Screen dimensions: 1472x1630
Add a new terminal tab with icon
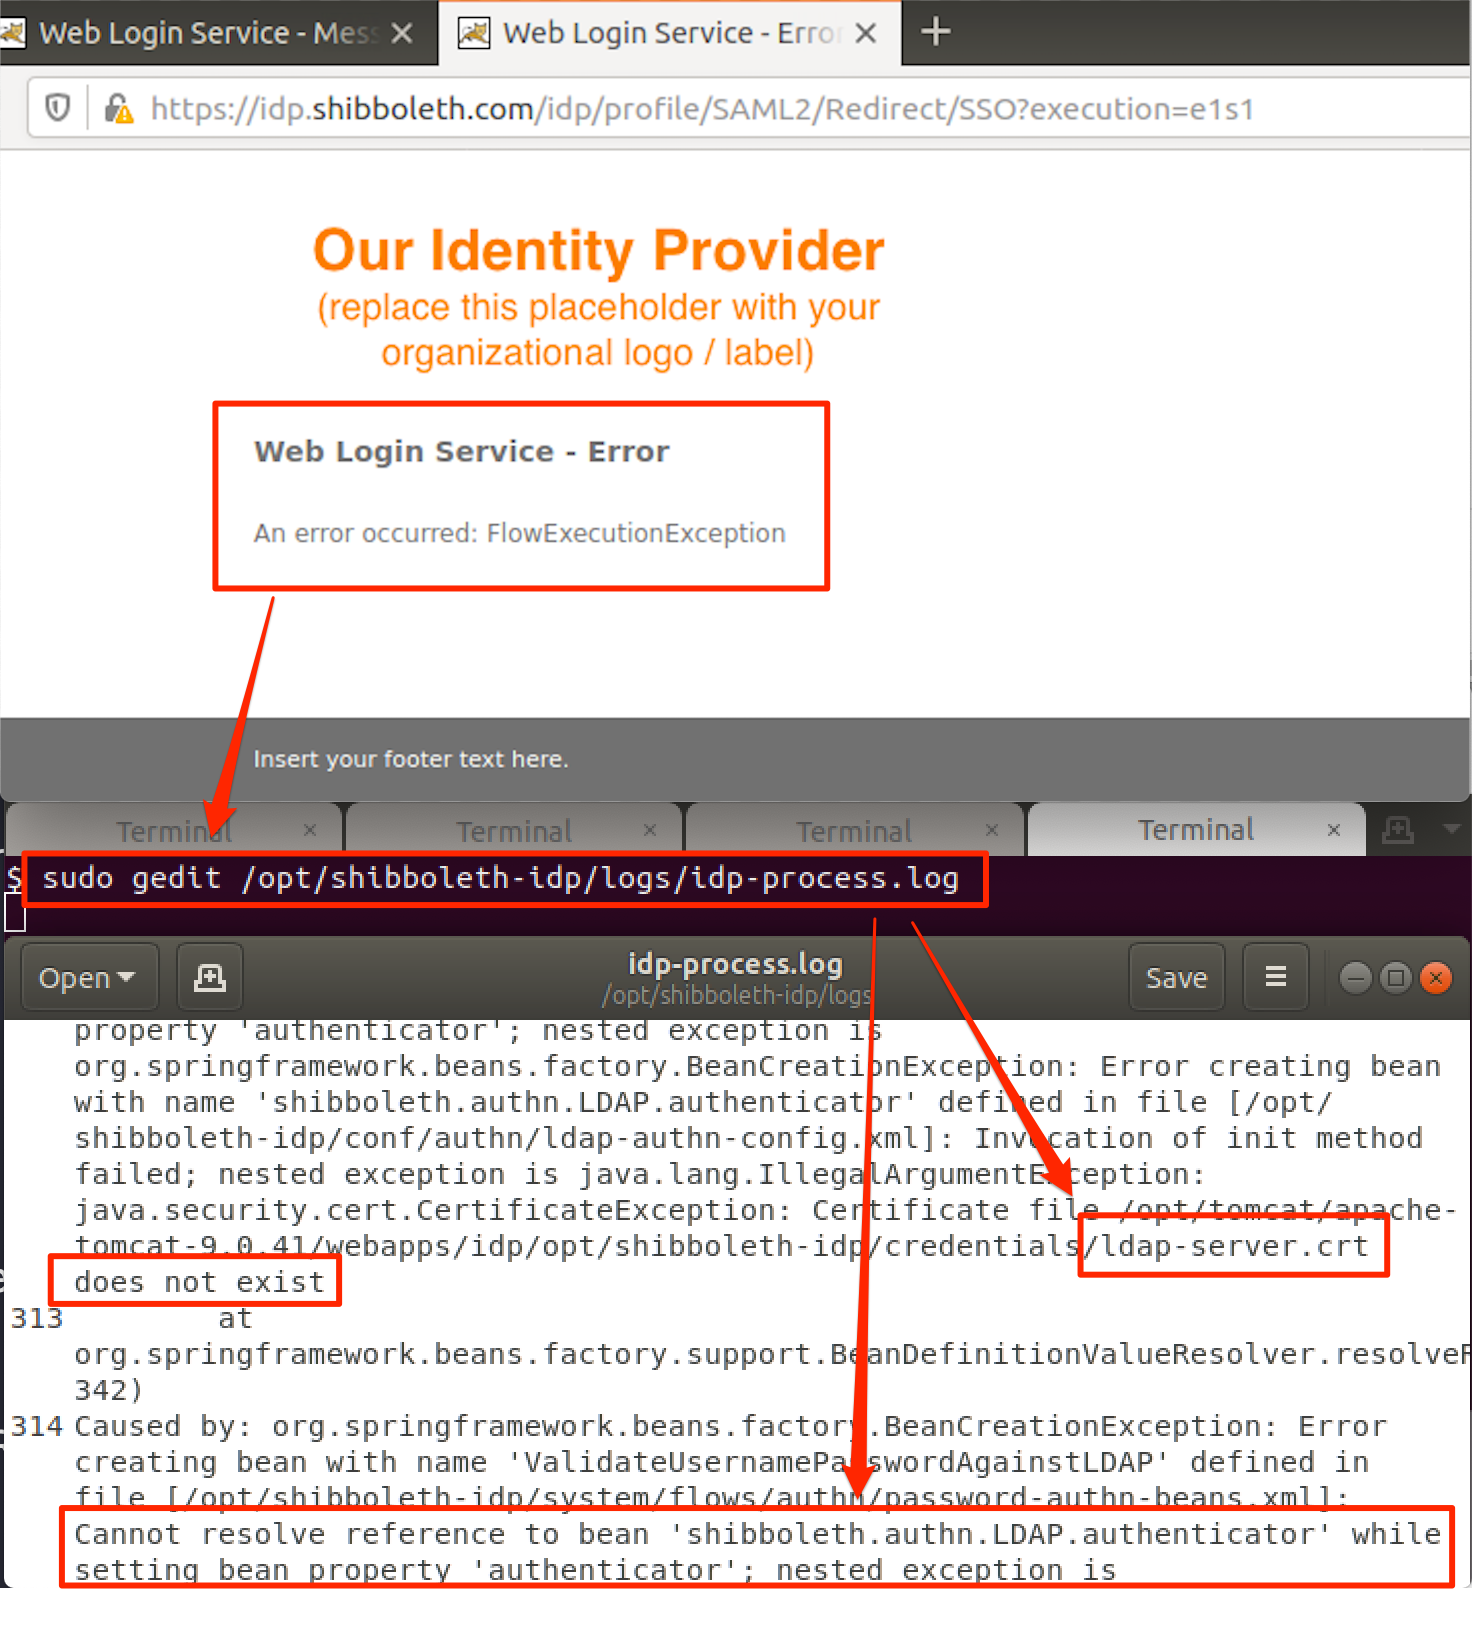click(1397, 830)
